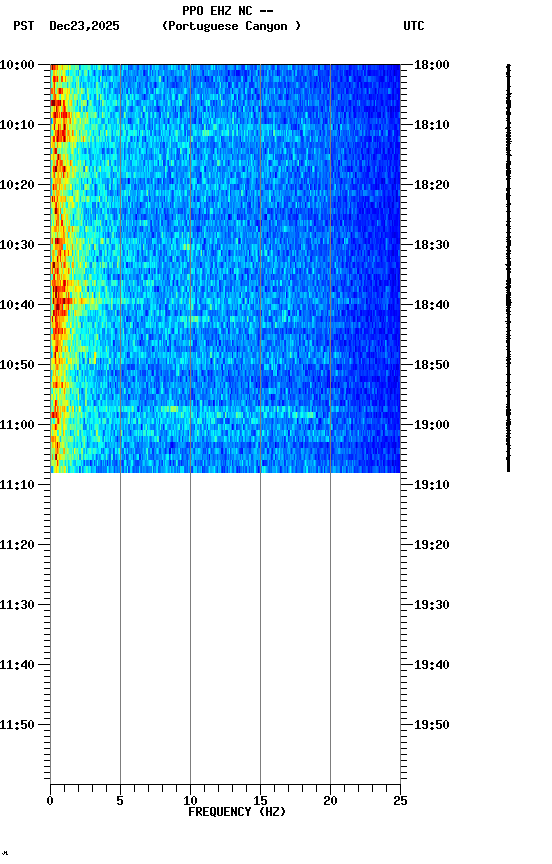Click the '18:10' UTC time label
The height and width of the screenshot is (864, 552).
point(432,125)
